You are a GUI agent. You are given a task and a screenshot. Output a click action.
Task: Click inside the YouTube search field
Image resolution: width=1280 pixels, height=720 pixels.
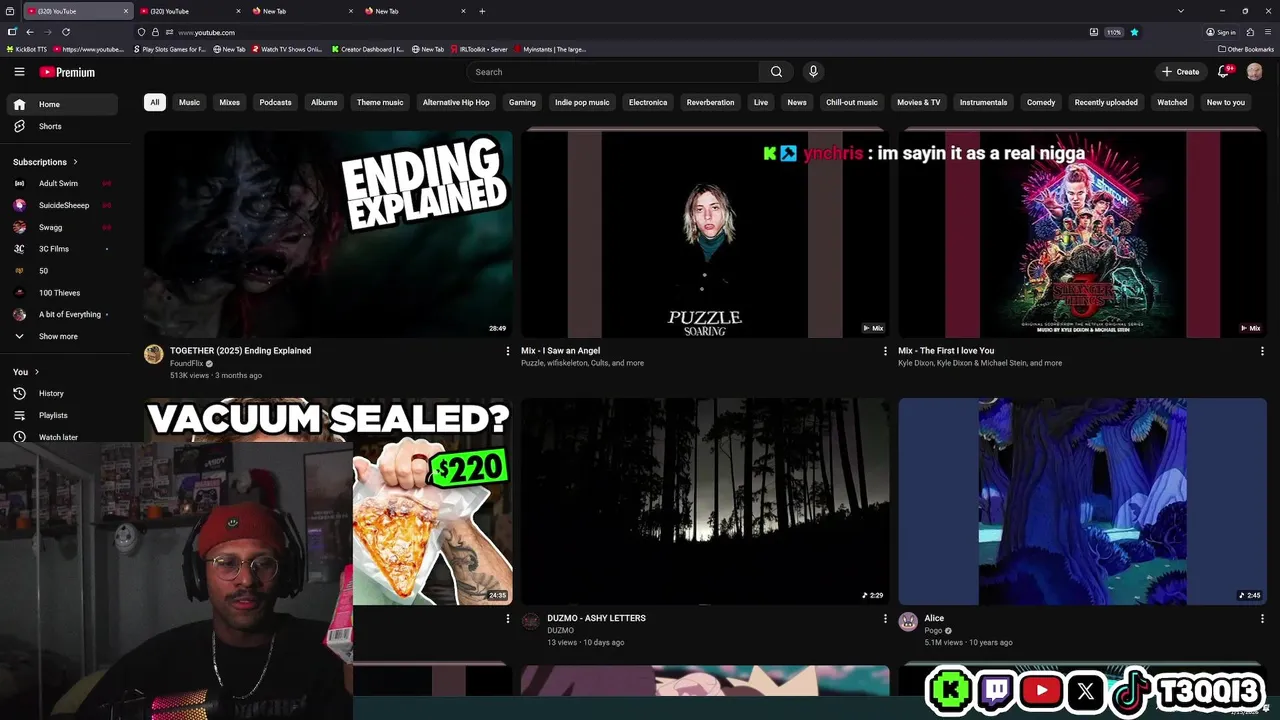pos(612,72)
